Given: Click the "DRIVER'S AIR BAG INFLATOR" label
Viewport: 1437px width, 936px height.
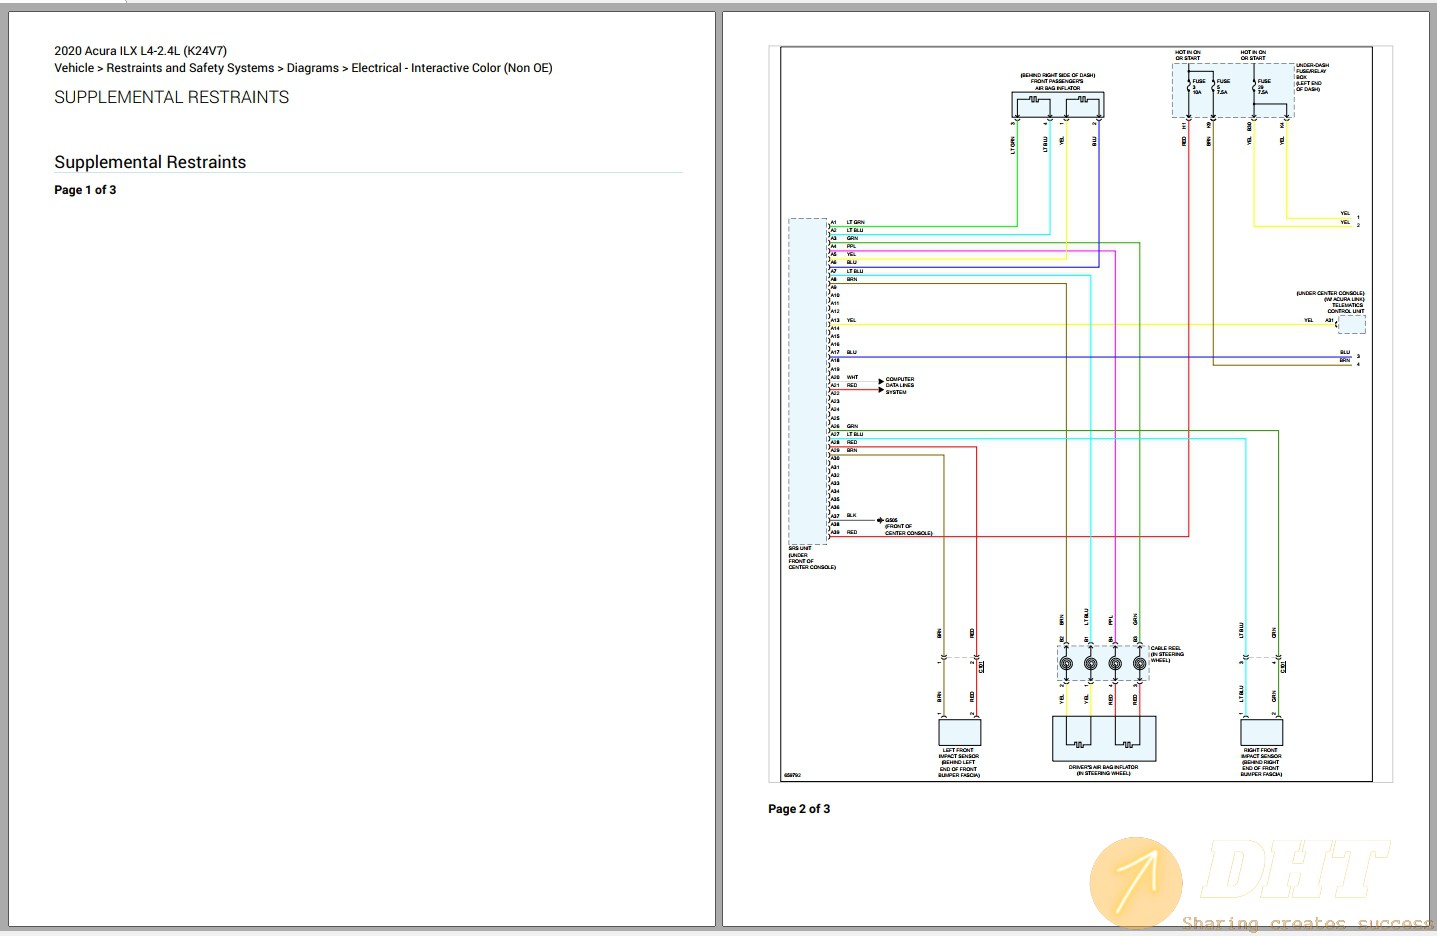Looking at the screenshot, I should coord(1103,770).
